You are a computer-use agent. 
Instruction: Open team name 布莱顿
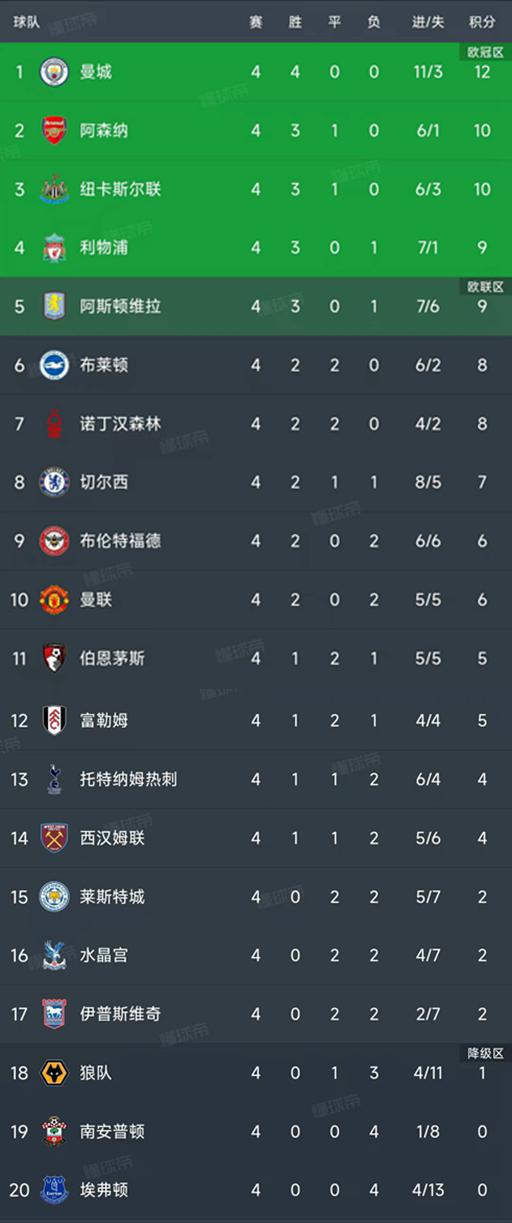pos(104,365)
